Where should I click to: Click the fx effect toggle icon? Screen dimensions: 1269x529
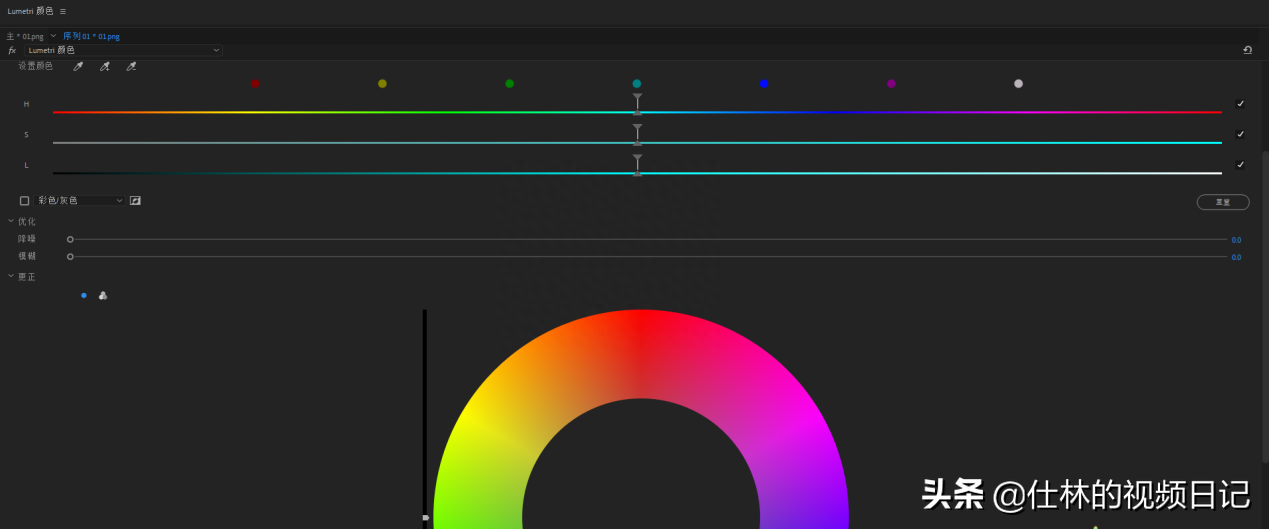[x=12, y=50]
